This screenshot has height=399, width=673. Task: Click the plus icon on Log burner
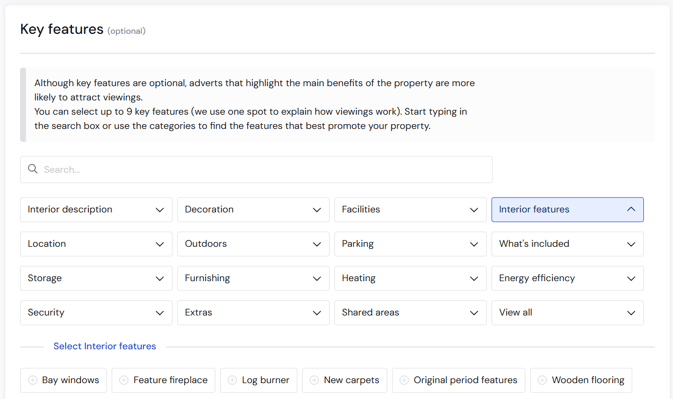(232, 380)
